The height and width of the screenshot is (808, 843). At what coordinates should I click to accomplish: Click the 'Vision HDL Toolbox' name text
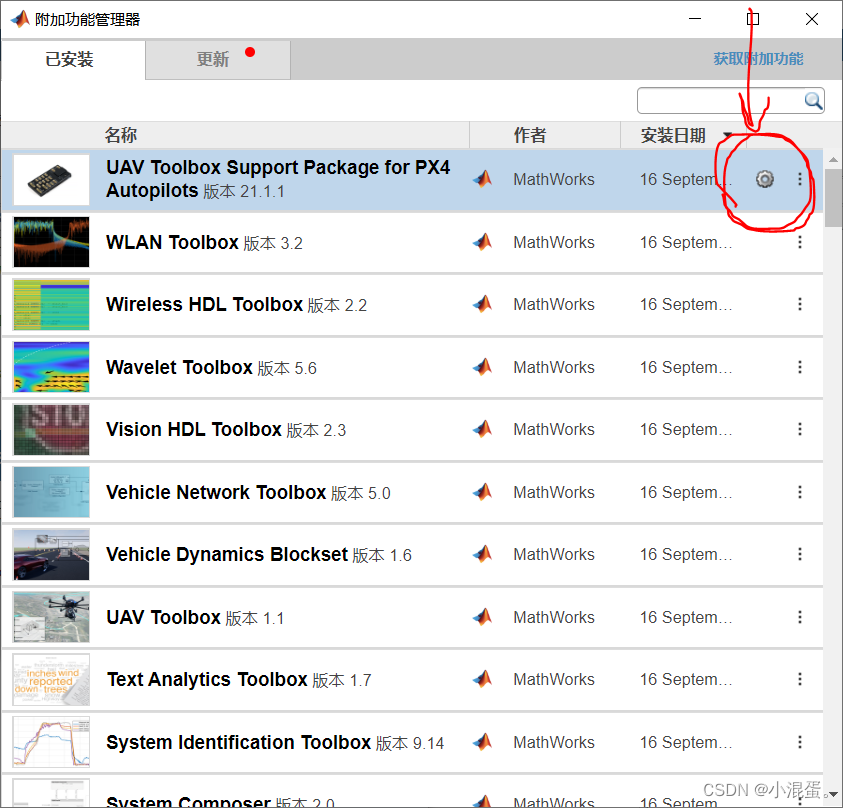coord(194,429)
